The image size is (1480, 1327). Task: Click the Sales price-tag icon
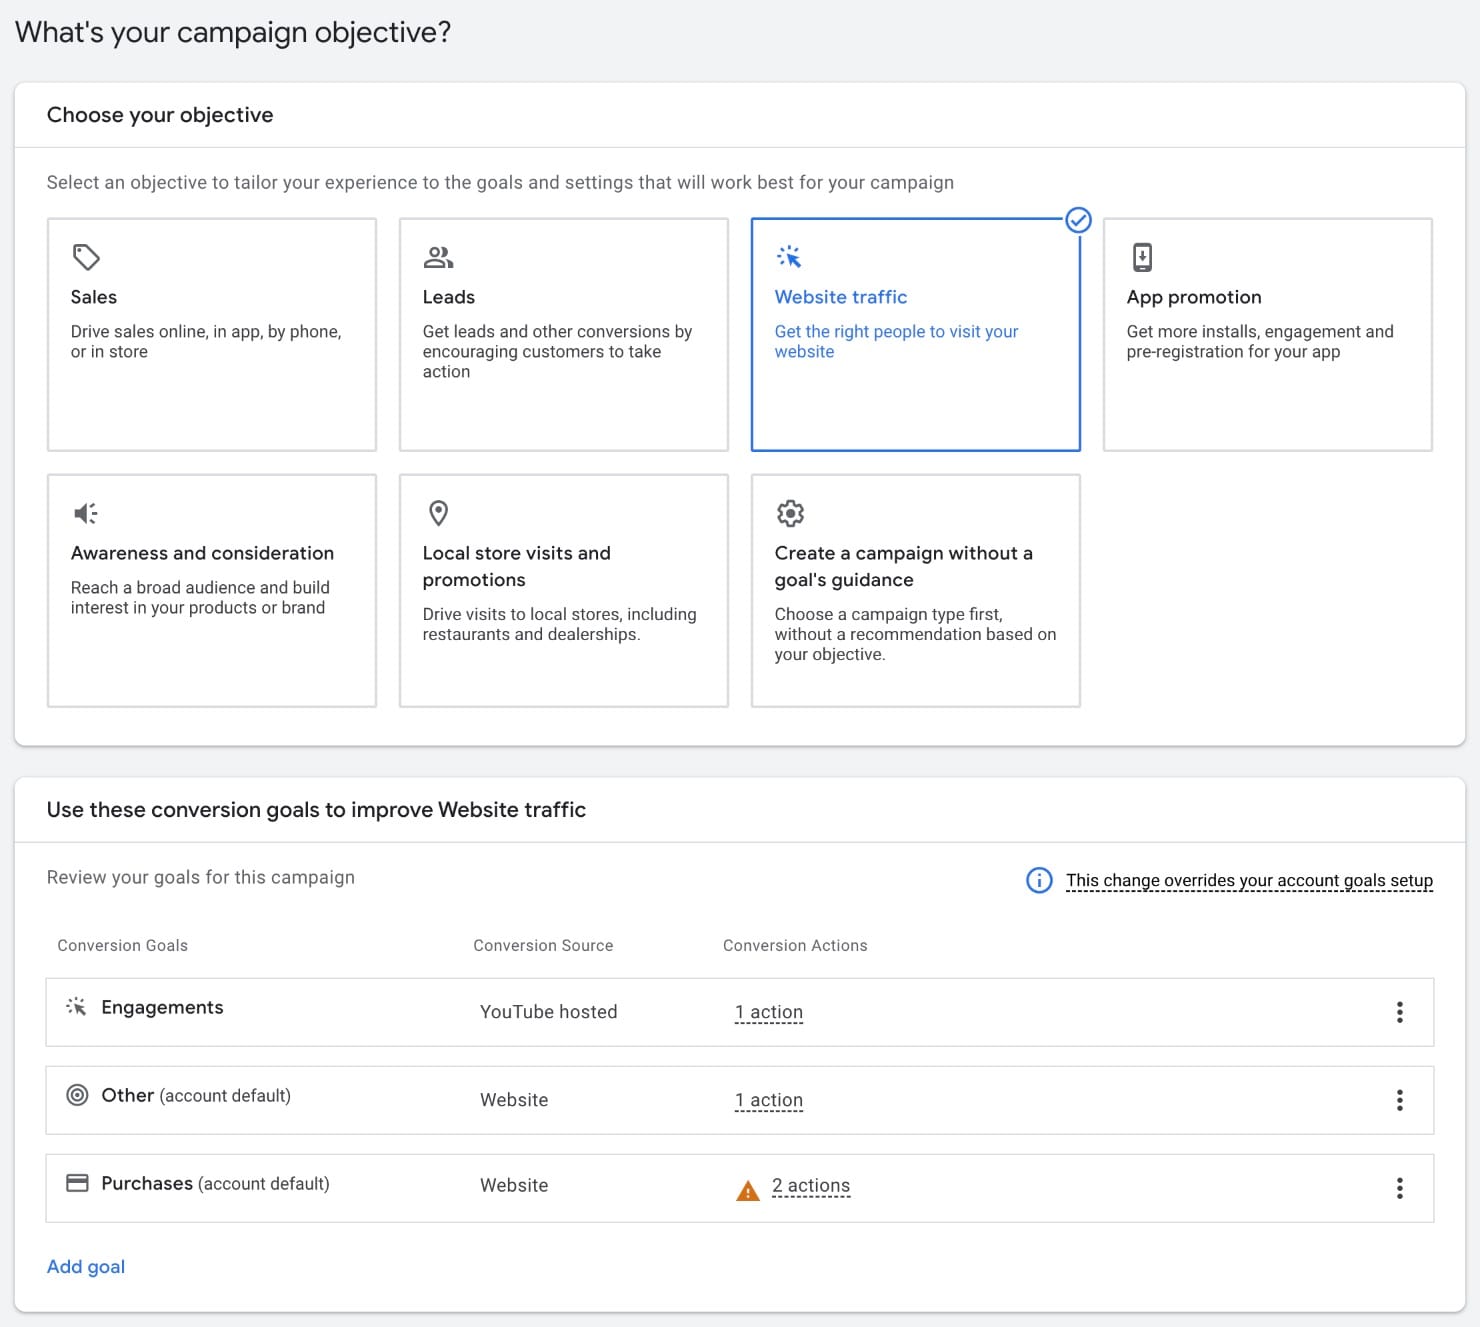point(86,257)
